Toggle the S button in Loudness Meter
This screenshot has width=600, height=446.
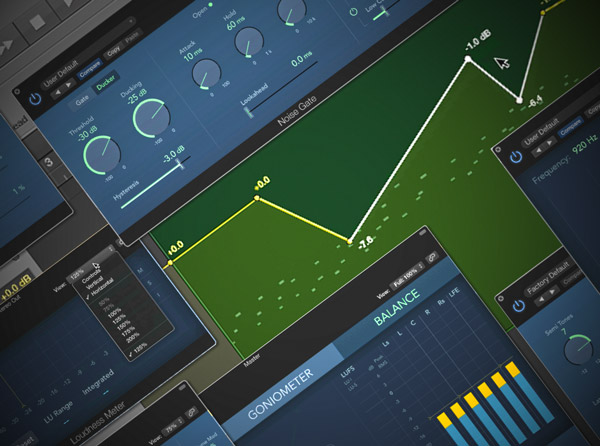tap(150, 283)
